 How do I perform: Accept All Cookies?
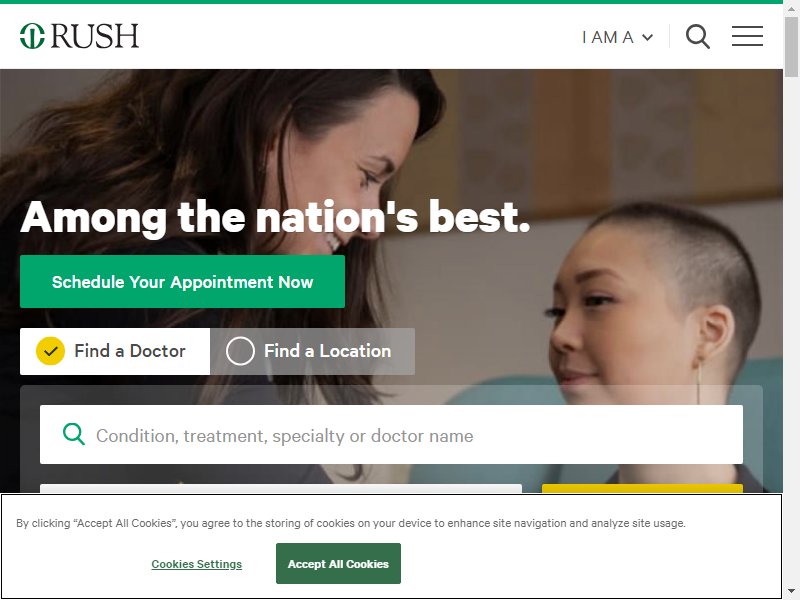pos(338,564)
